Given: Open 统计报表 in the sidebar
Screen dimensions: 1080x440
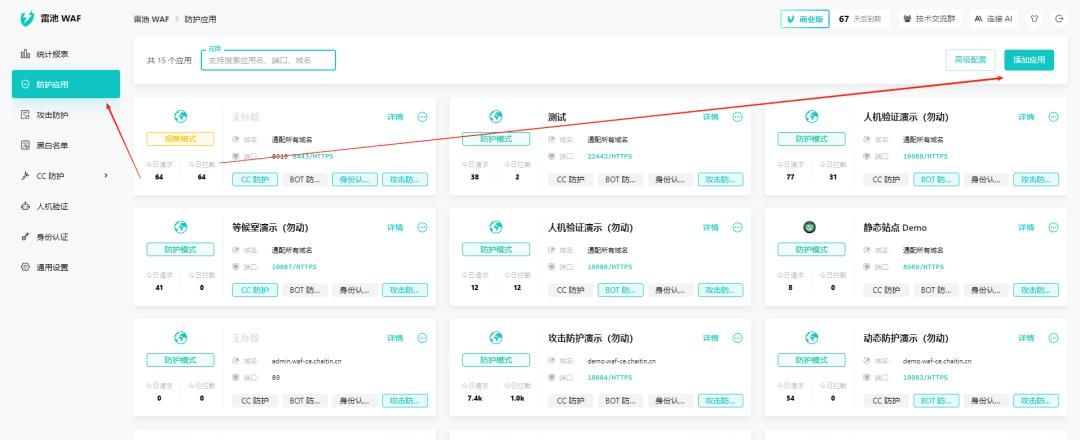Looking at the screenshot, I should coord(52,54).
